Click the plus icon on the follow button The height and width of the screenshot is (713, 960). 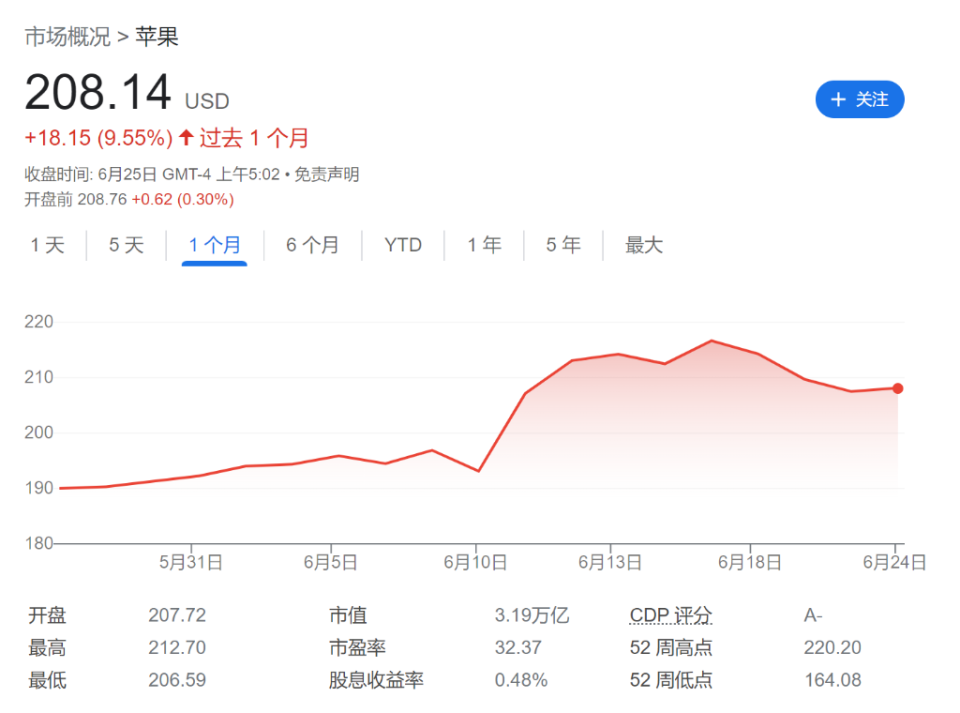click(838, 100)
